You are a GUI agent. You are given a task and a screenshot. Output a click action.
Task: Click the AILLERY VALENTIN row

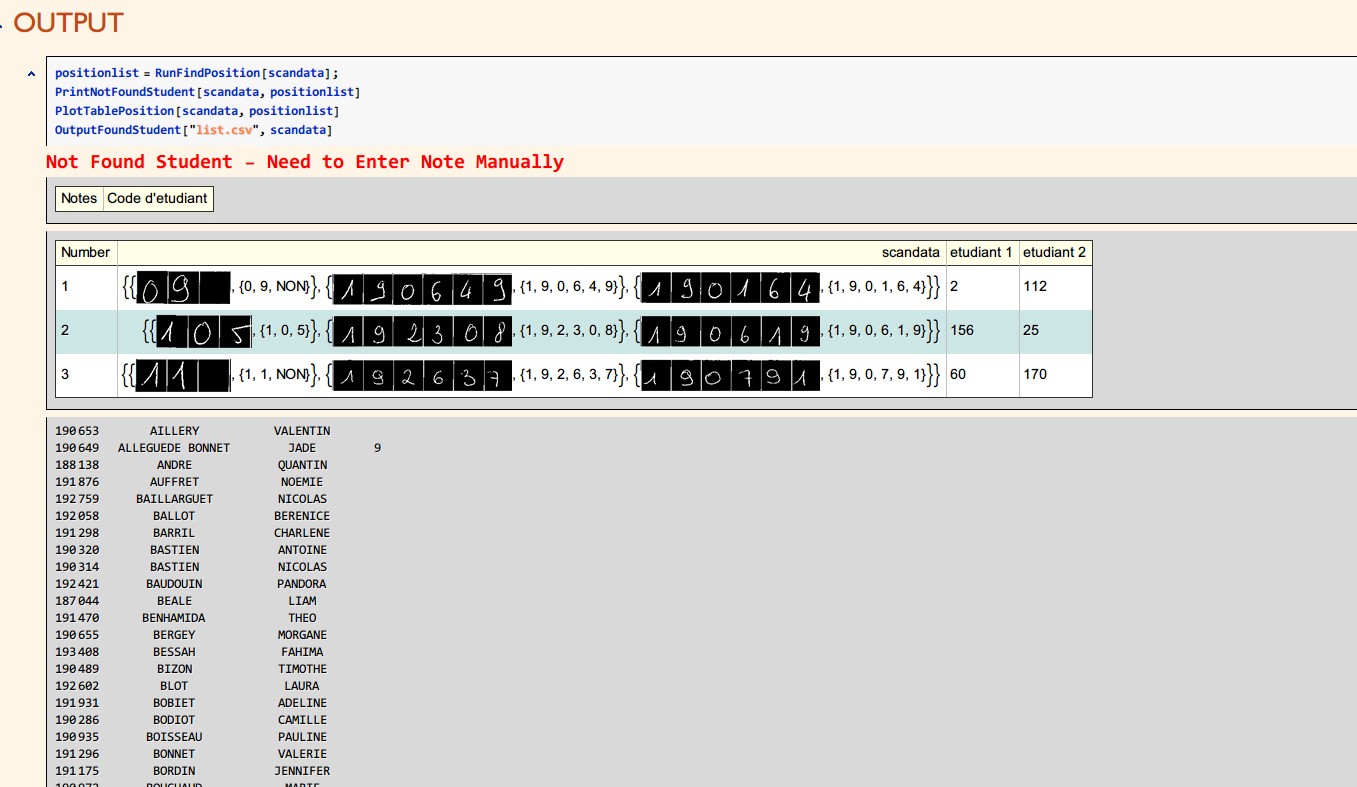point(192,431)
